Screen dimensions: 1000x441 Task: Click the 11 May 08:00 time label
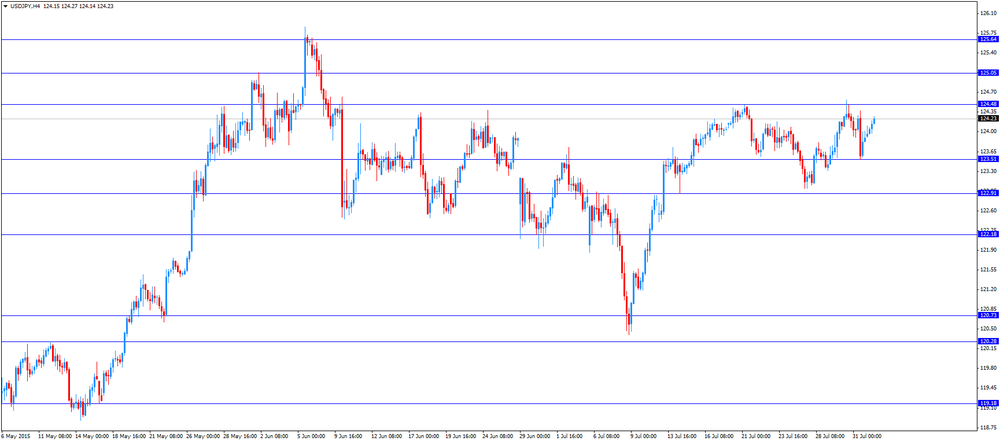tap(54, 436)
